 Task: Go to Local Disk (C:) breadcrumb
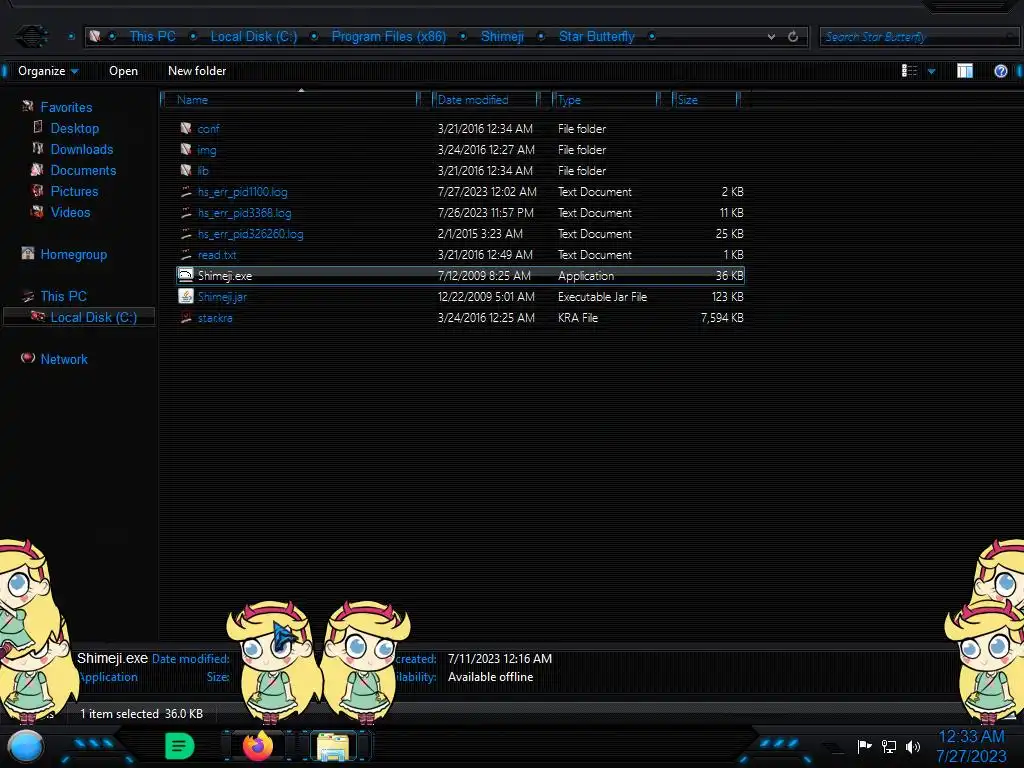[253, 37]
